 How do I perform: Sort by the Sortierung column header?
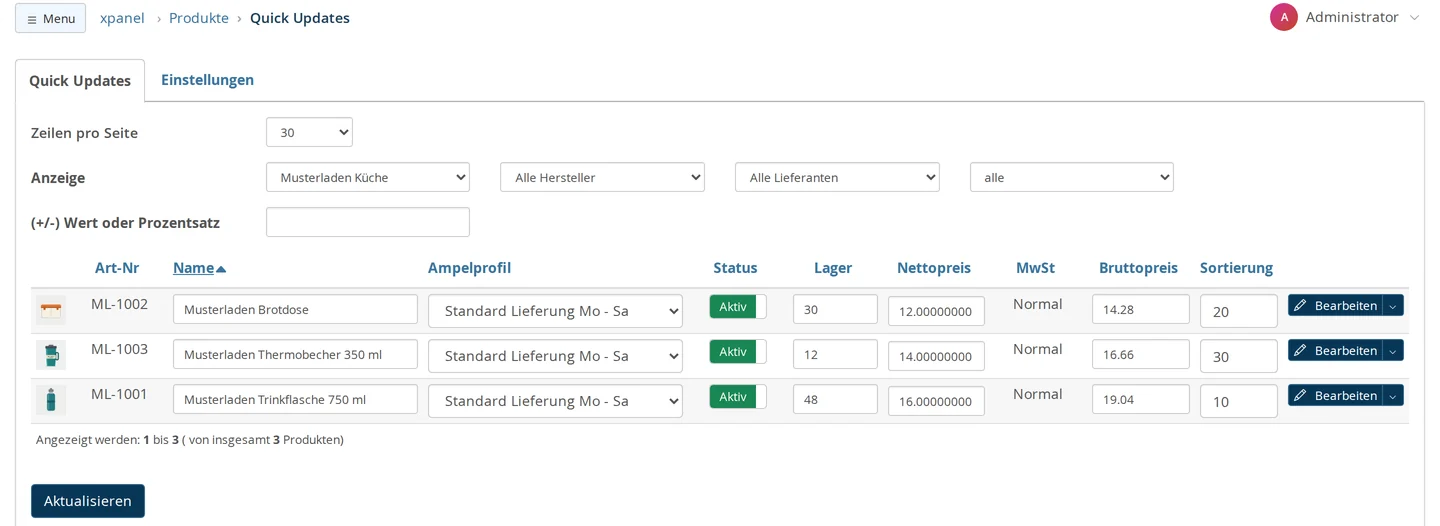tap(1236, 268)
